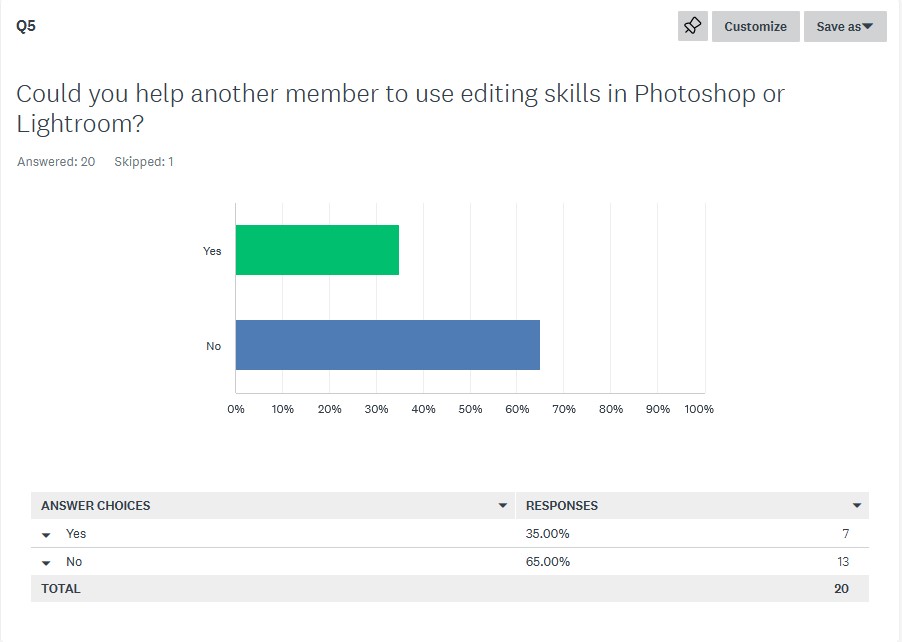
Task: Click the blue No bar
Action: coord(388,345)
